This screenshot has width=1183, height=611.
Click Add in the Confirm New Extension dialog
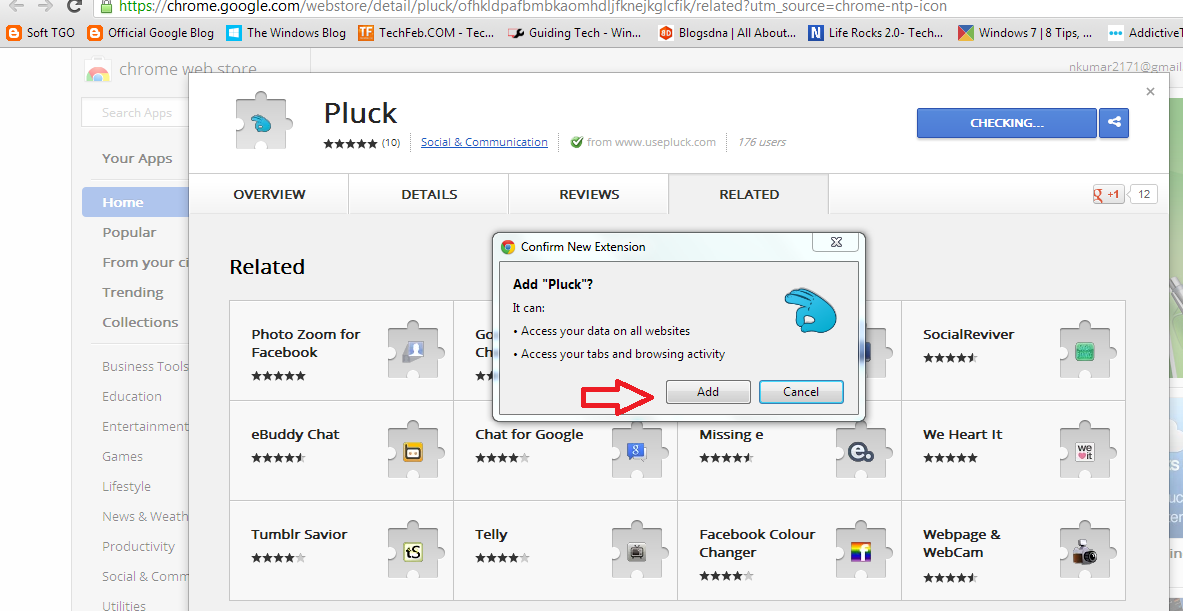pos(708,391)
